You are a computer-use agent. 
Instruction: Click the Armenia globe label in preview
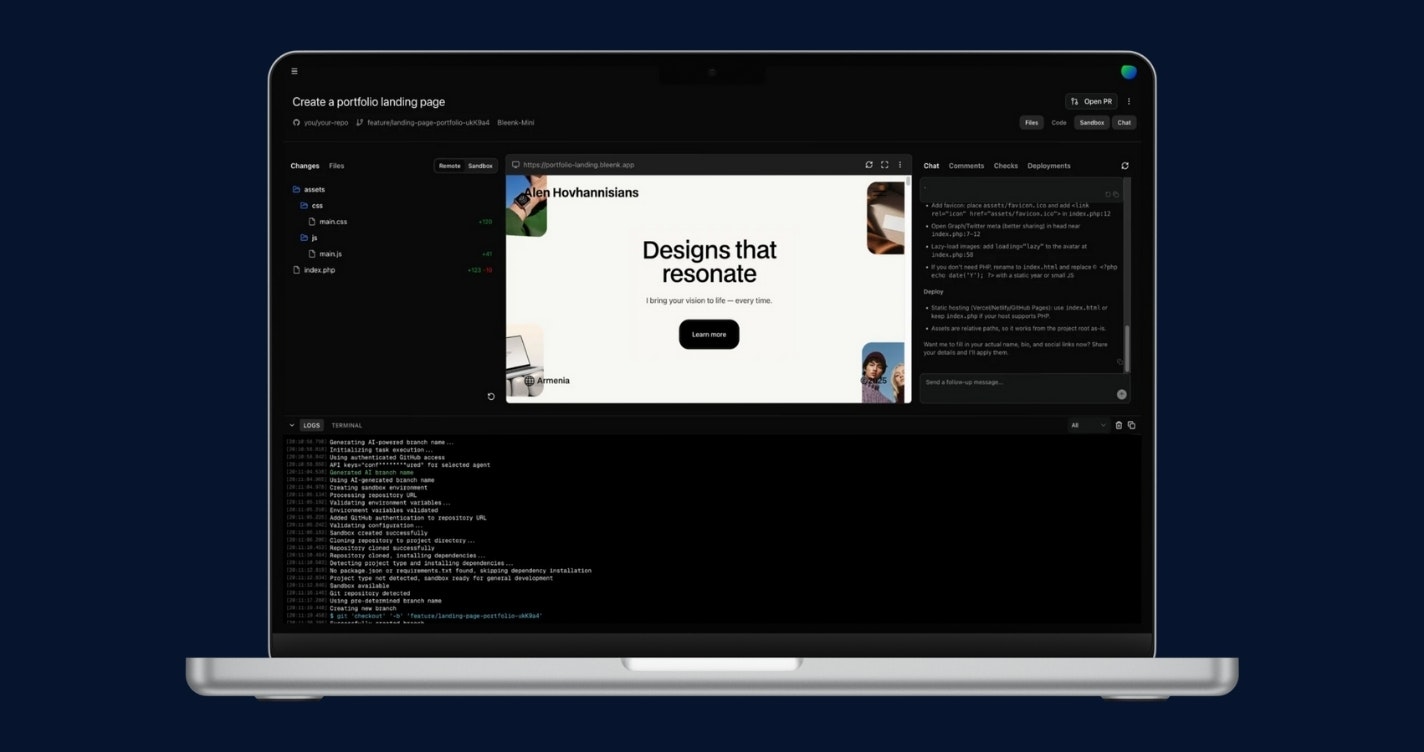pyautogui.click(x=547, y=381)
